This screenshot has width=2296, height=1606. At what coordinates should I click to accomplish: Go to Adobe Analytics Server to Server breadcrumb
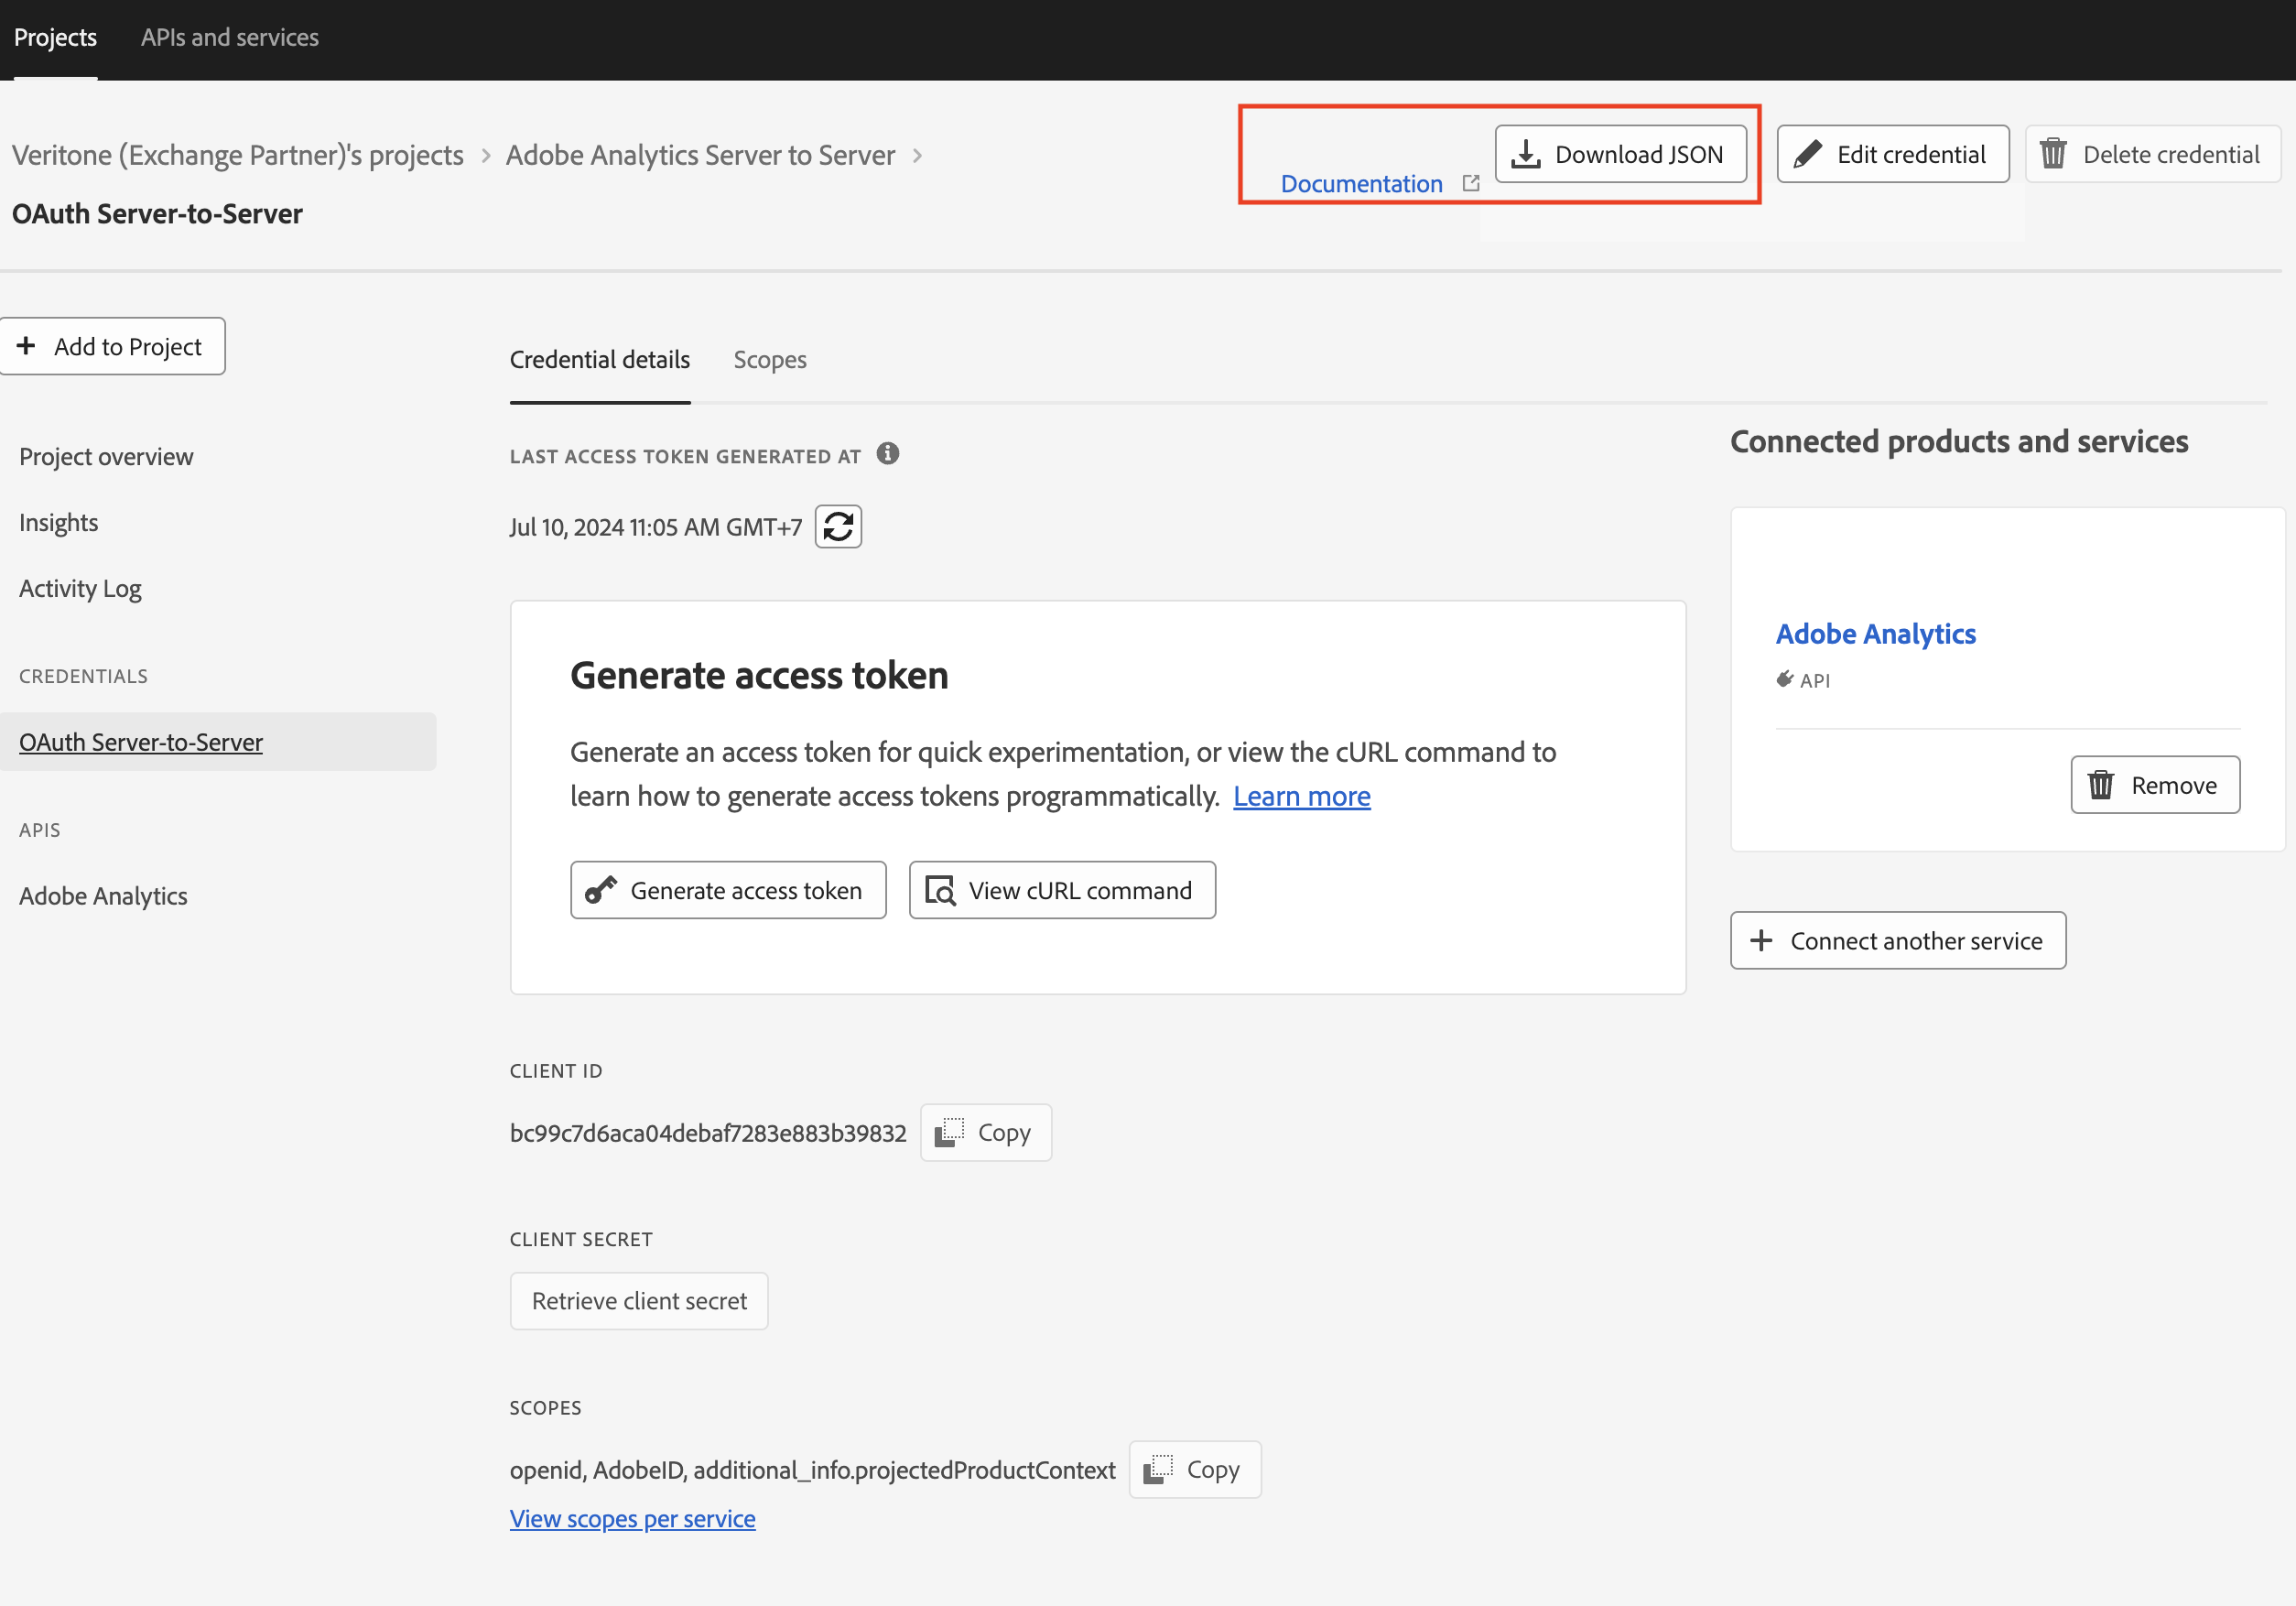(700, 155)
